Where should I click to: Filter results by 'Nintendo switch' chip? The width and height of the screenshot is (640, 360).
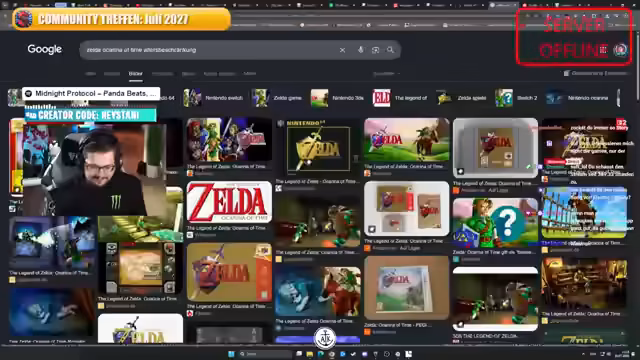click(x=213, y=98)
